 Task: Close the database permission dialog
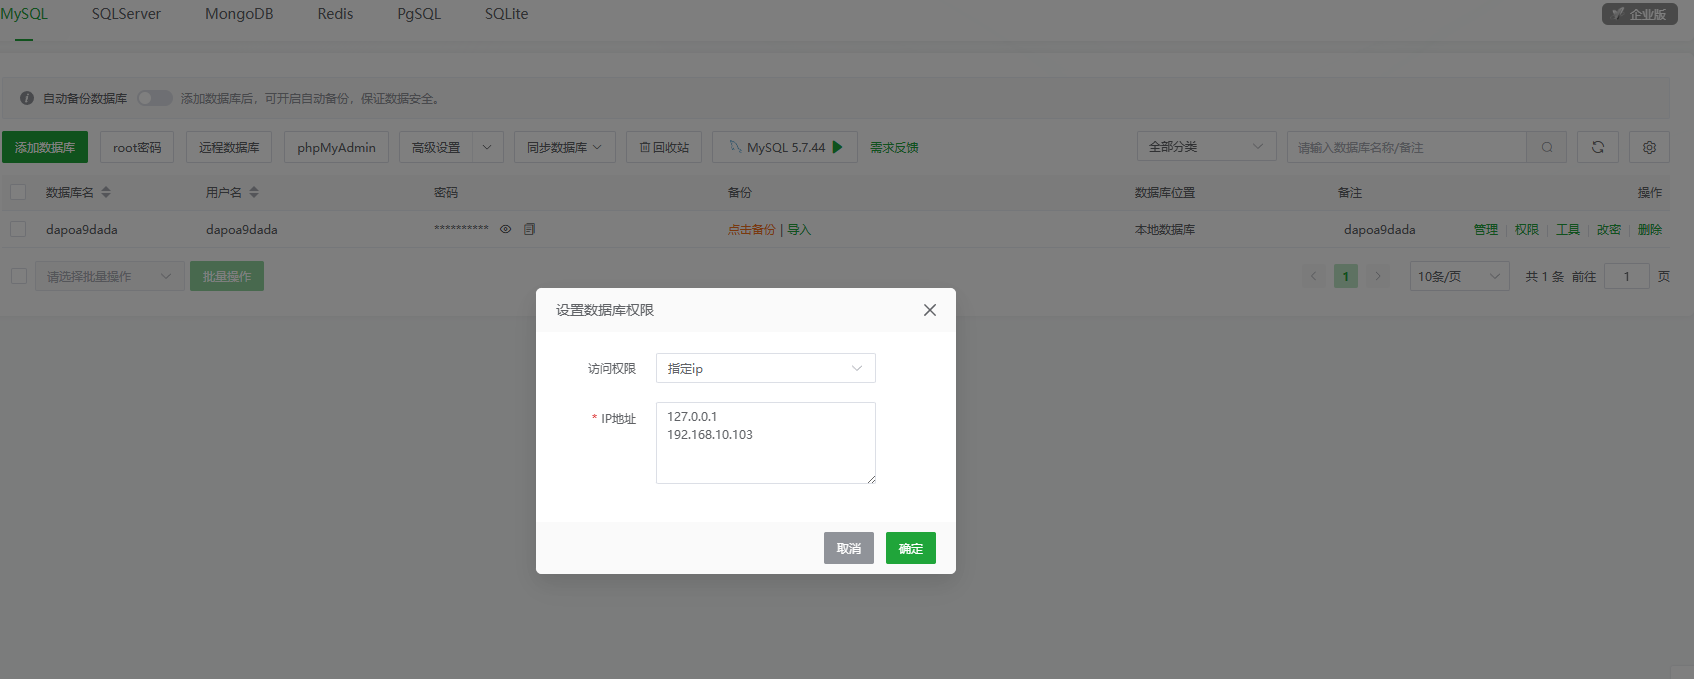[x=930, y=310]
